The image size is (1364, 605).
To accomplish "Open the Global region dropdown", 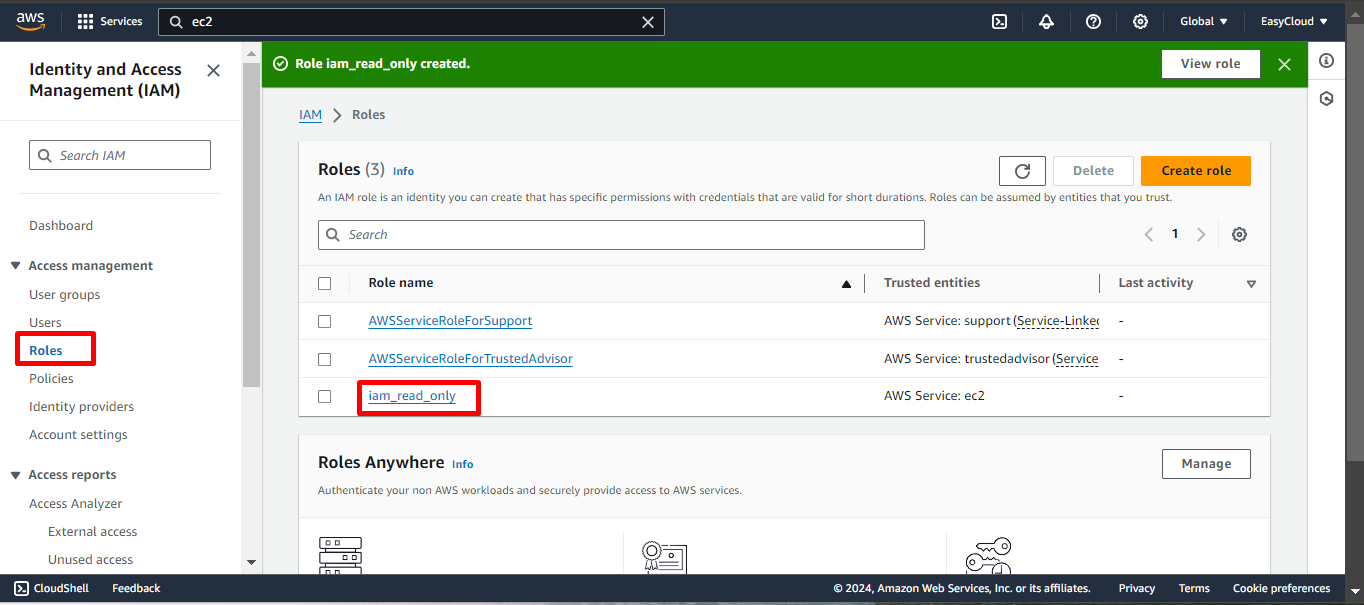I will 1204,22.
